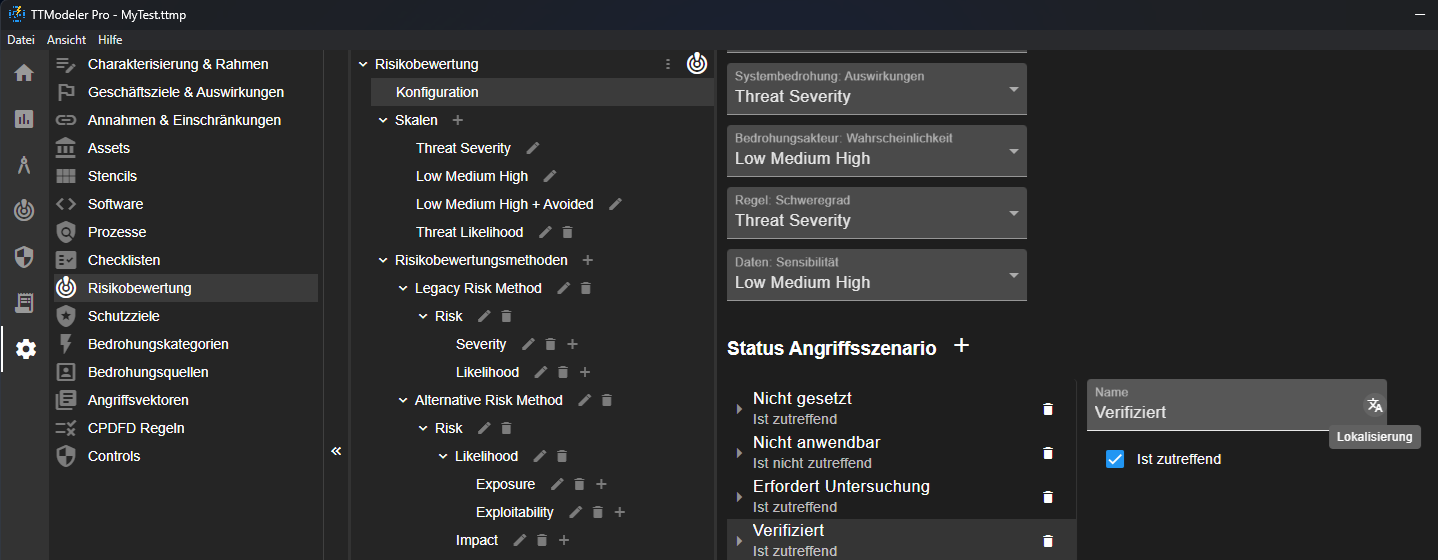This screenshot has width=1438, height=560.
Task: Add child to Severity item
Action: pos(573,344)
